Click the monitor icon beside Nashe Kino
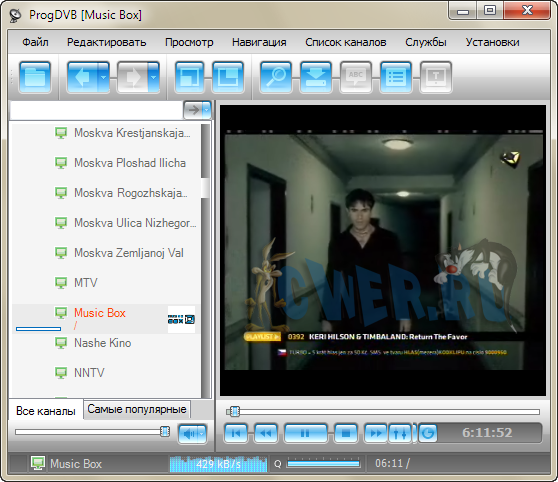This screenshot has width=558, height=482. pyautogui.click(x=61, y=343)
